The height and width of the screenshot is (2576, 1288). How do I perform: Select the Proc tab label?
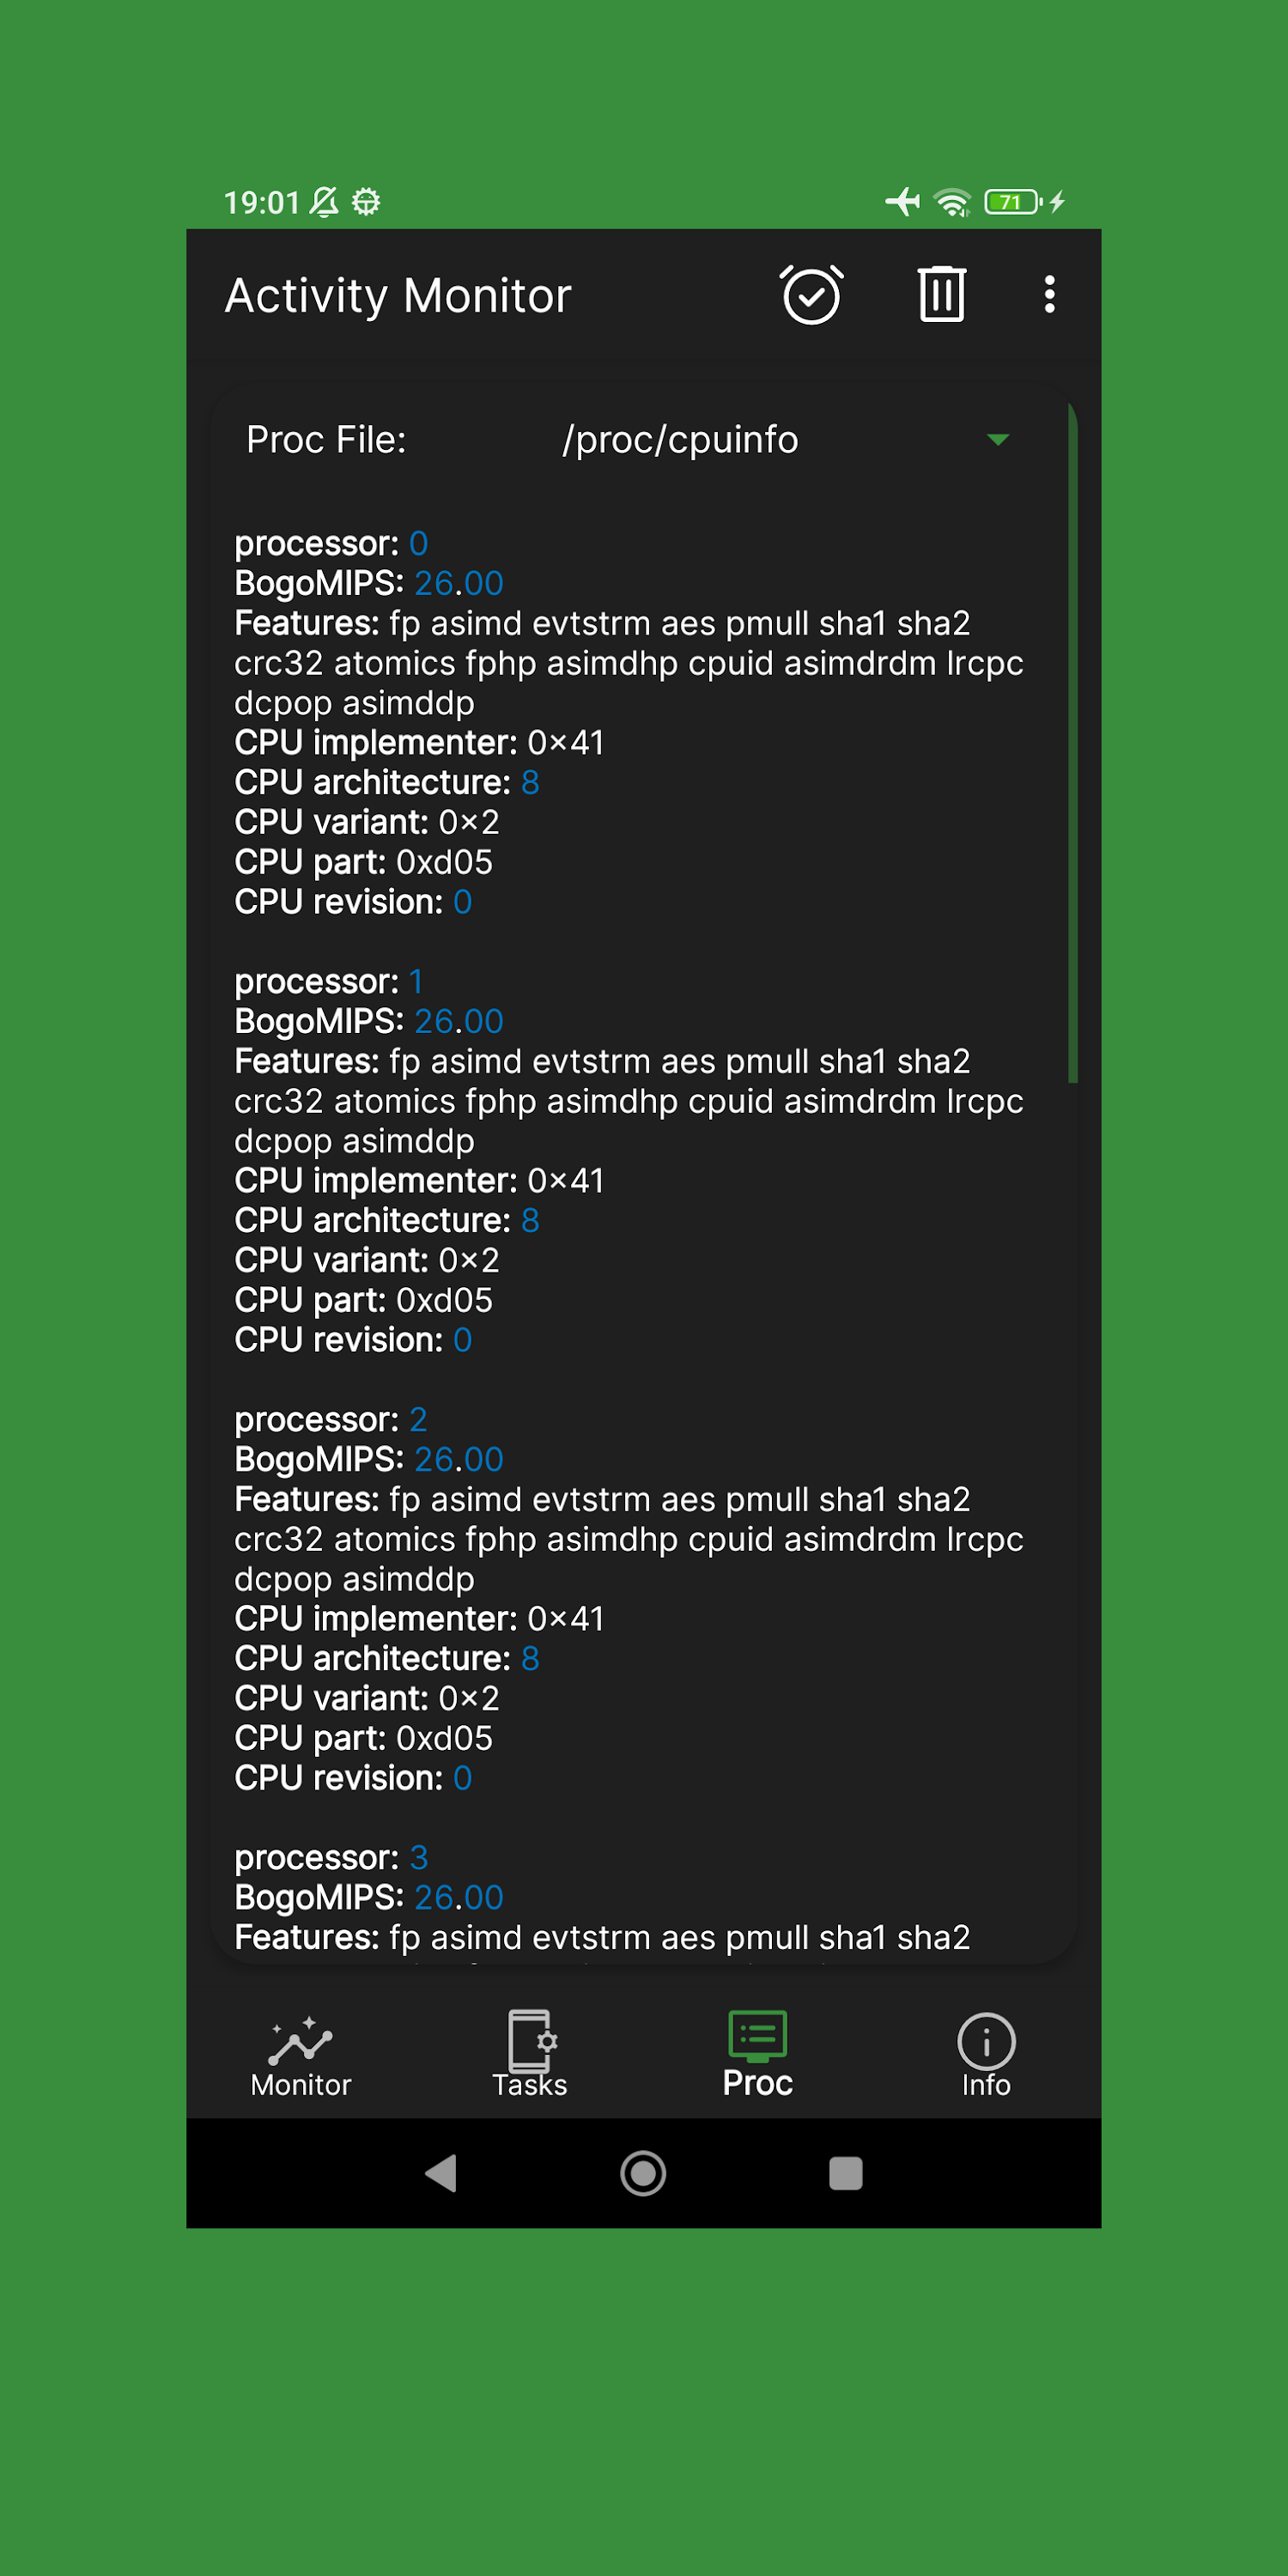pyautogui.click(x=758, y=2083)
